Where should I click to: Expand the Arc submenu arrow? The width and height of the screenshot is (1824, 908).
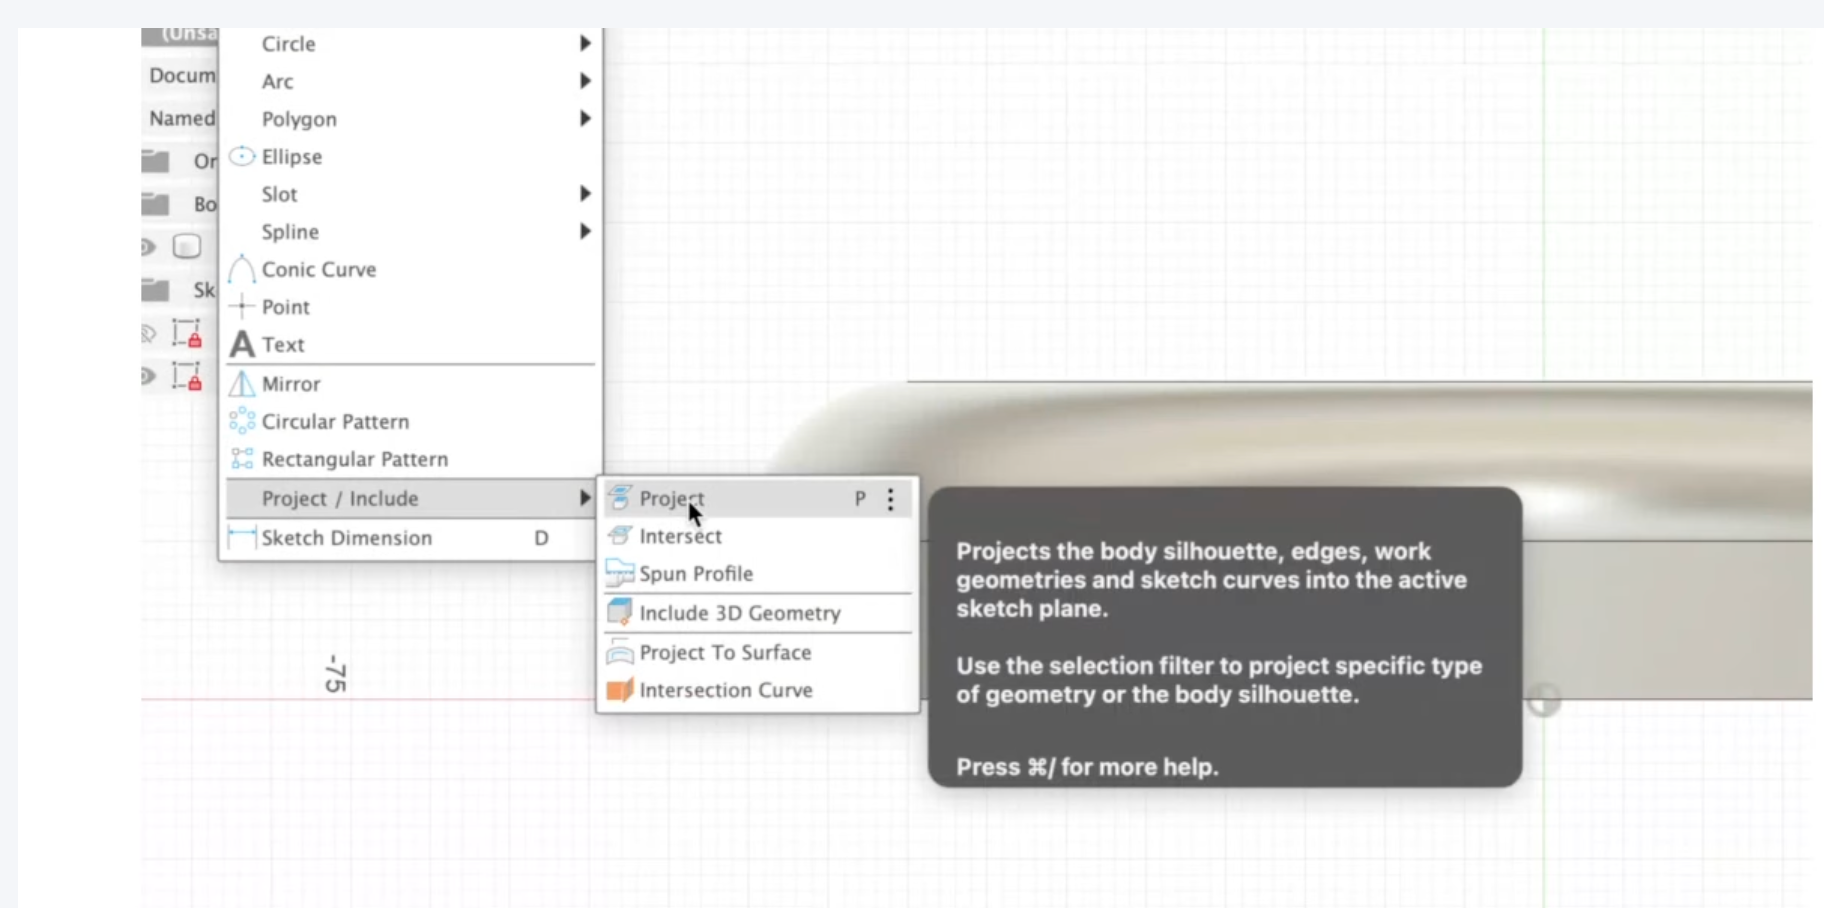(x=585, y=81)
